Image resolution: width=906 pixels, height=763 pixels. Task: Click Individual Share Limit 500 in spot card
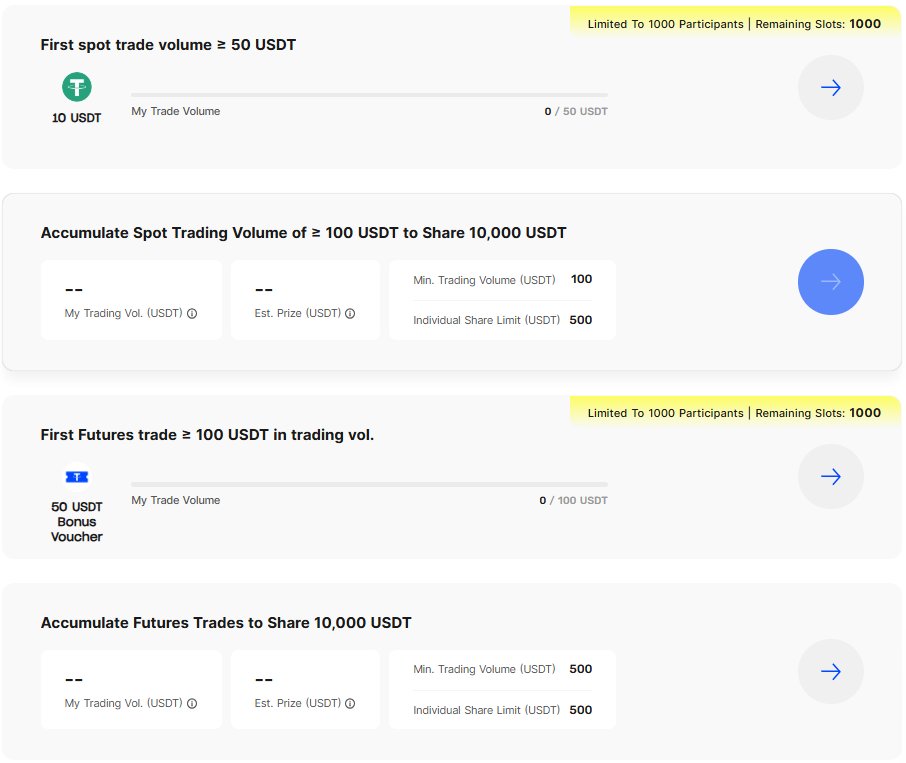581,320
